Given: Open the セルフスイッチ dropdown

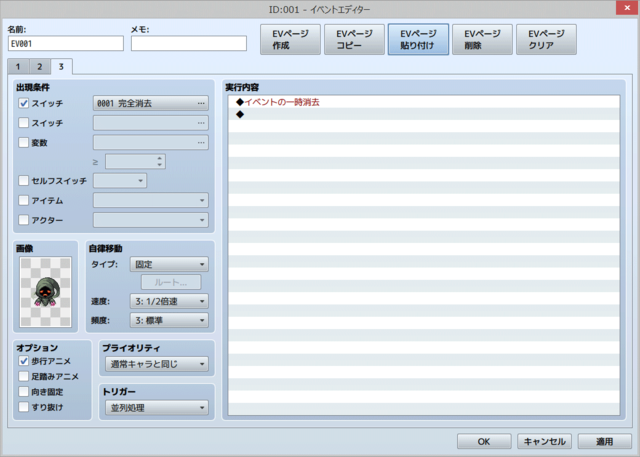Looking at the screenshot, I should pos(120,180).
